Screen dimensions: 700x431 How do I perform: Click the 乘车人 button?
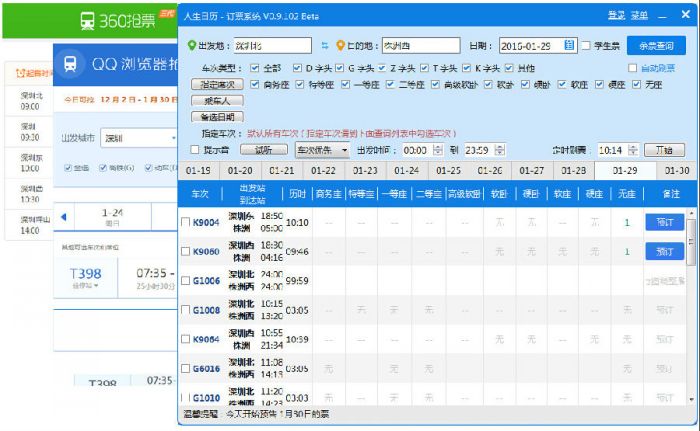point(217,100)
